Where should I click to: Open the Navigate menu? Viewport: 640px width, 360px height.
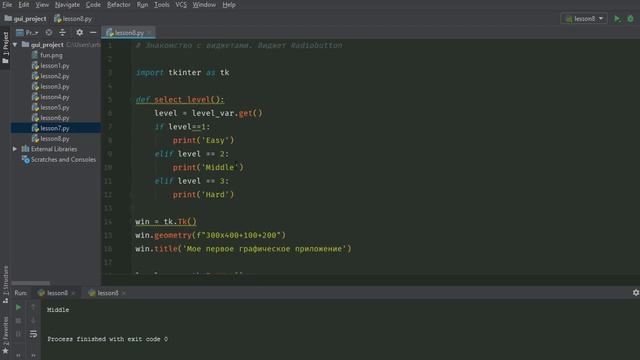pos(67,5)
